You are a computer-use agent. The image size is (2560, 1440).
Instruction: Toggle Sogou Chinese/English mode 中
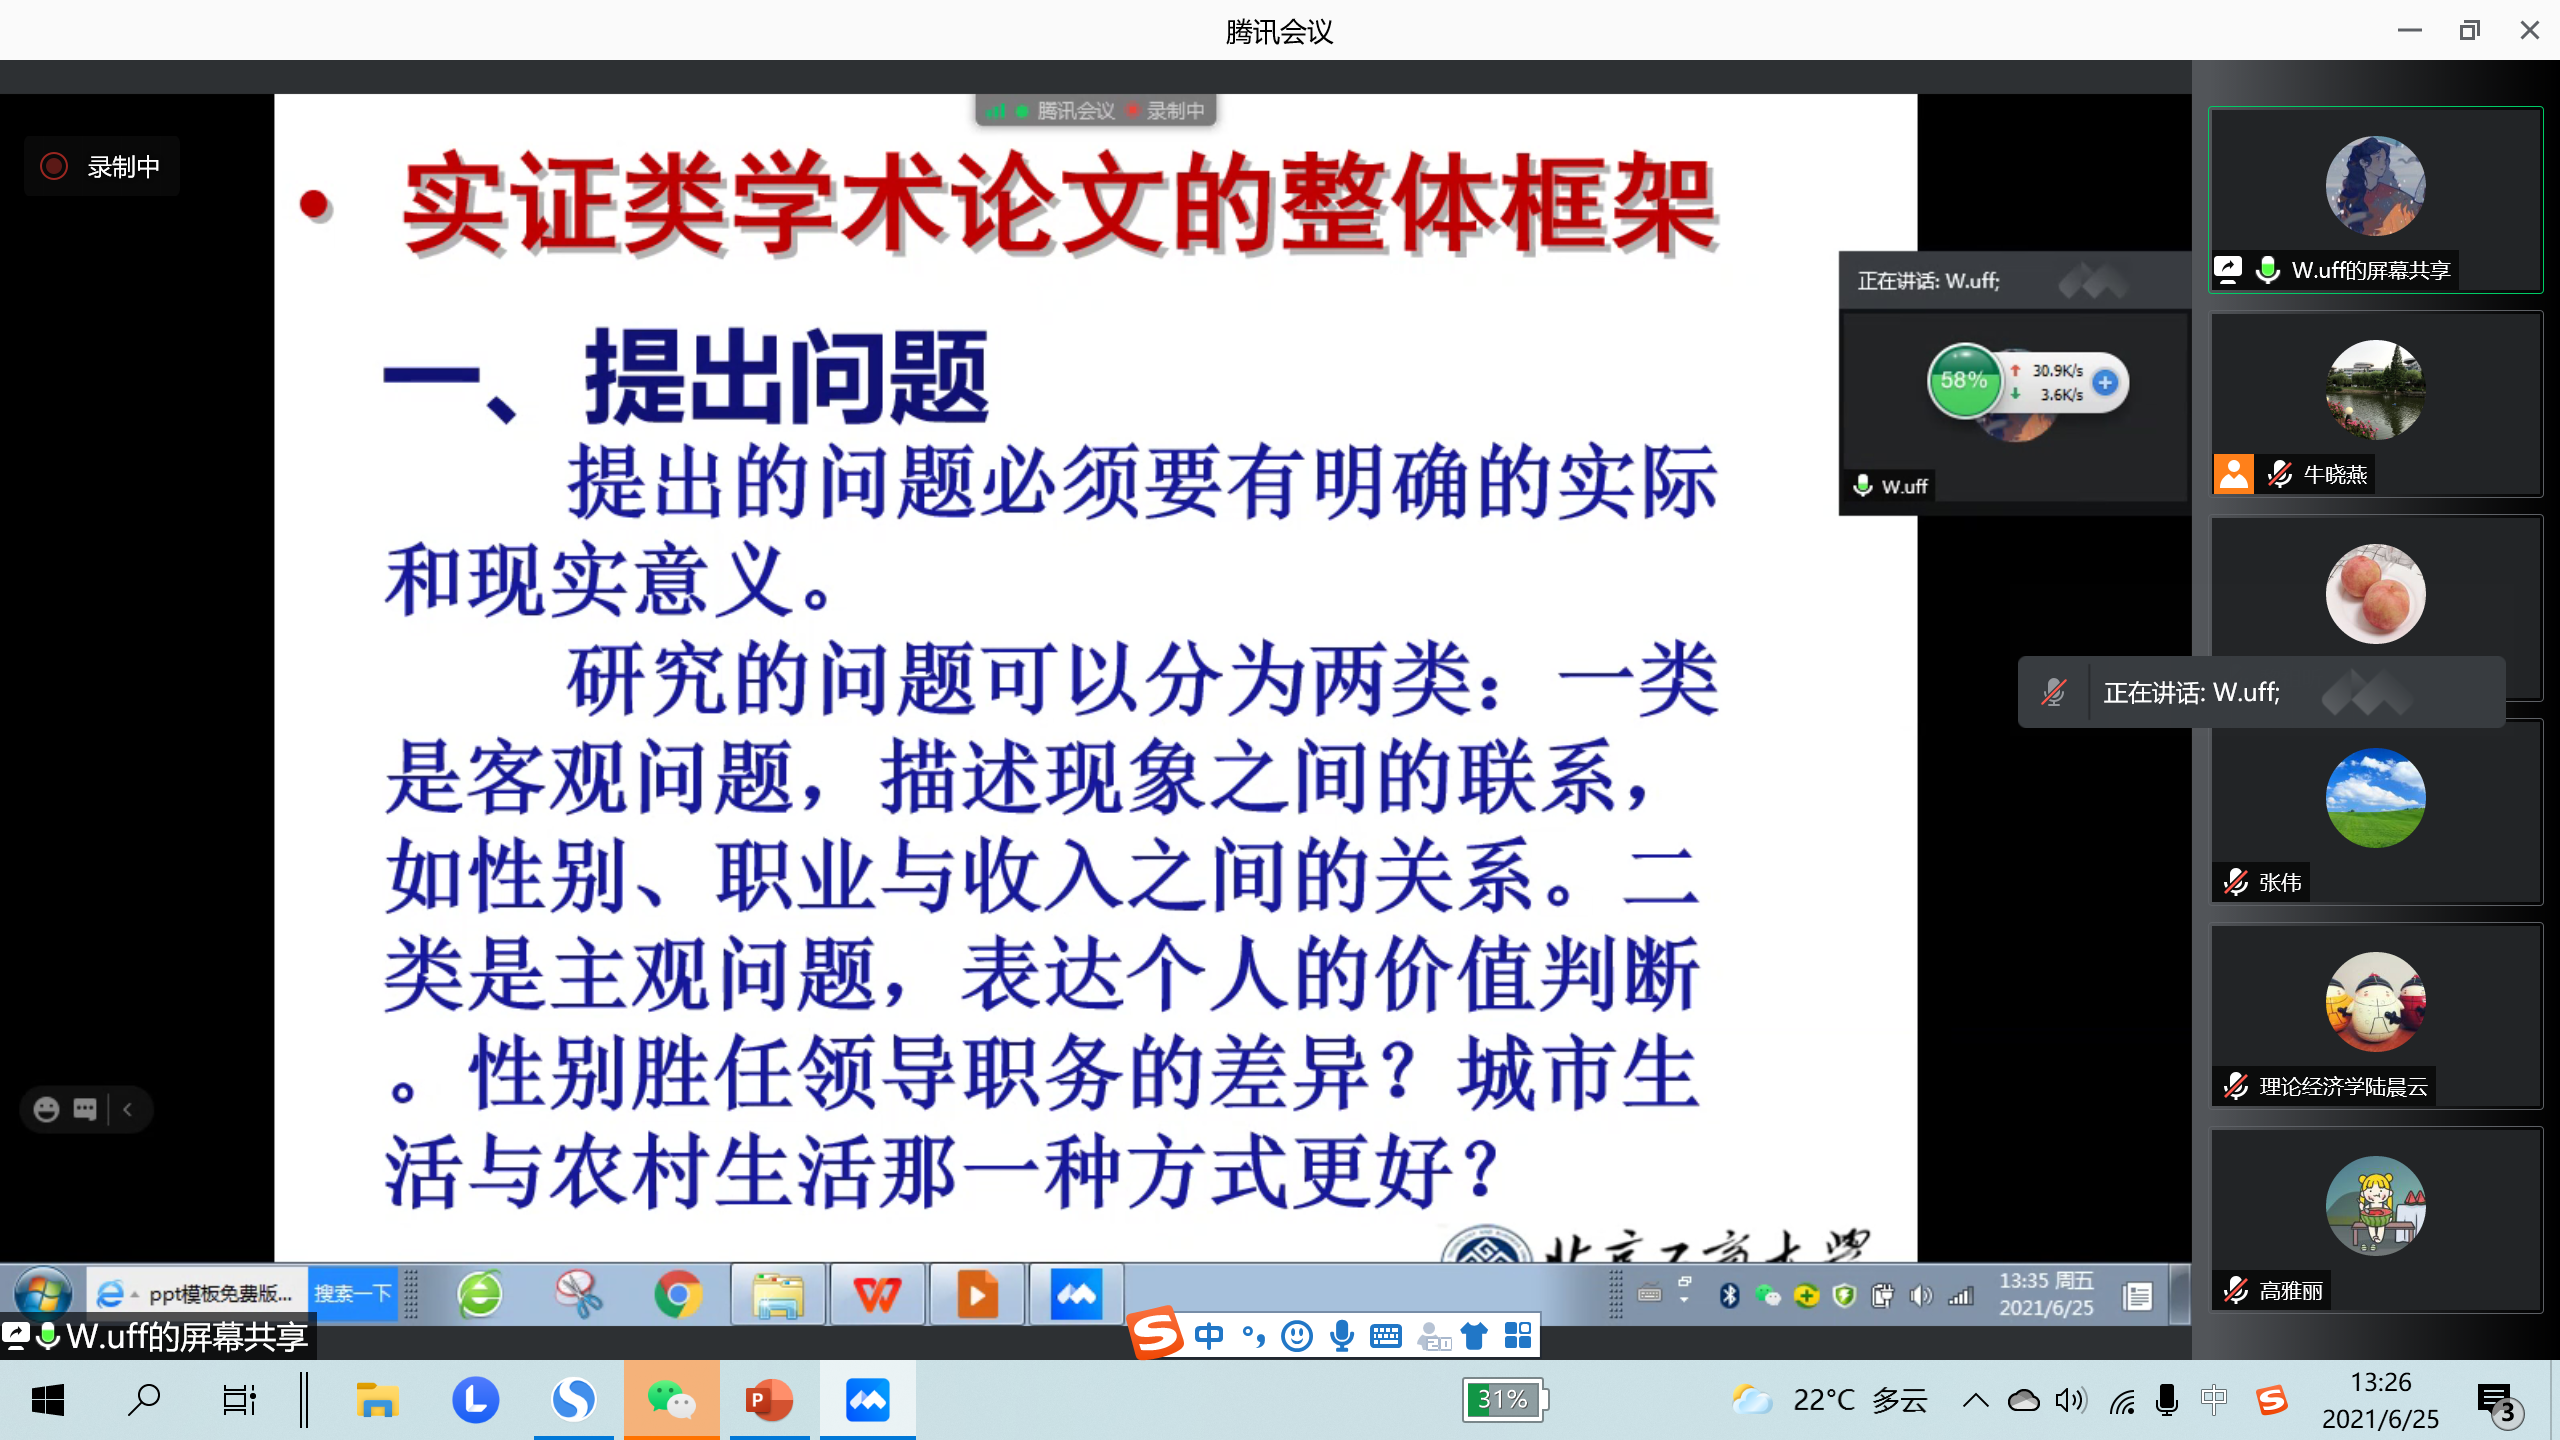1209,1336
